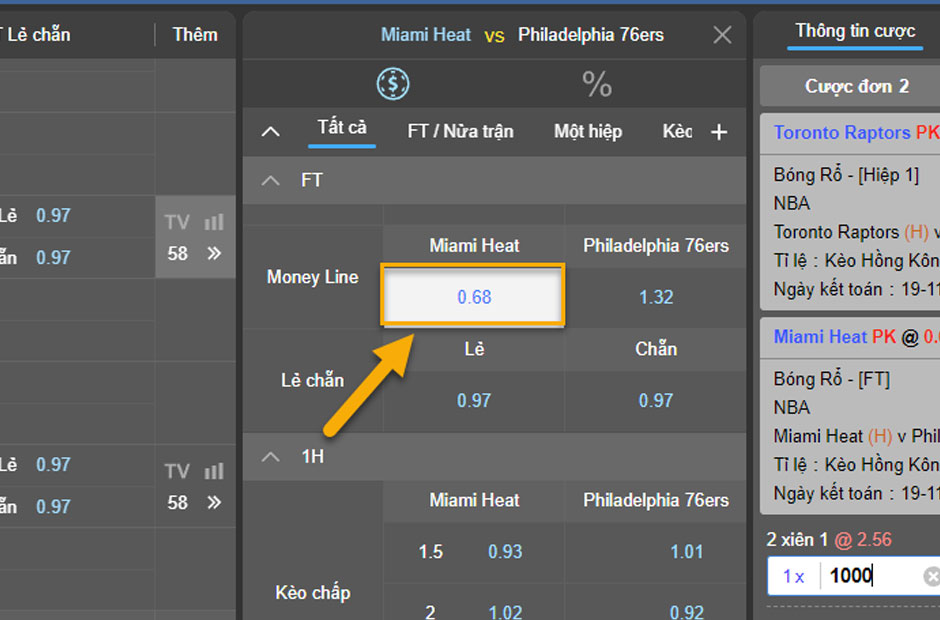Close the Miami Heat vs Philadelphia 76ers panel
This screenshot has width=940, height=620.
pyautogui.click(x=722, y=35)
